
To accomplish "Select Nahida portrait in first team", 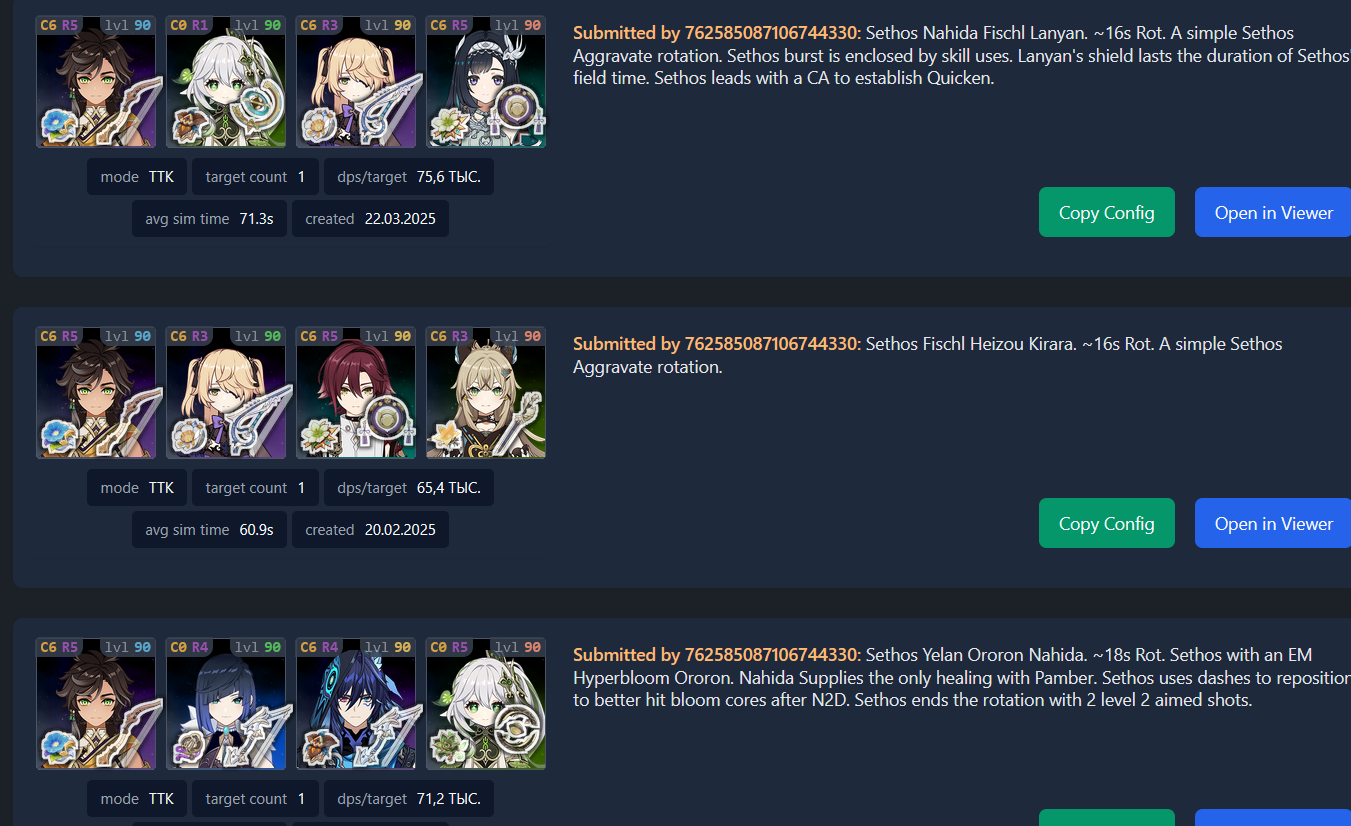I will 226,82.
